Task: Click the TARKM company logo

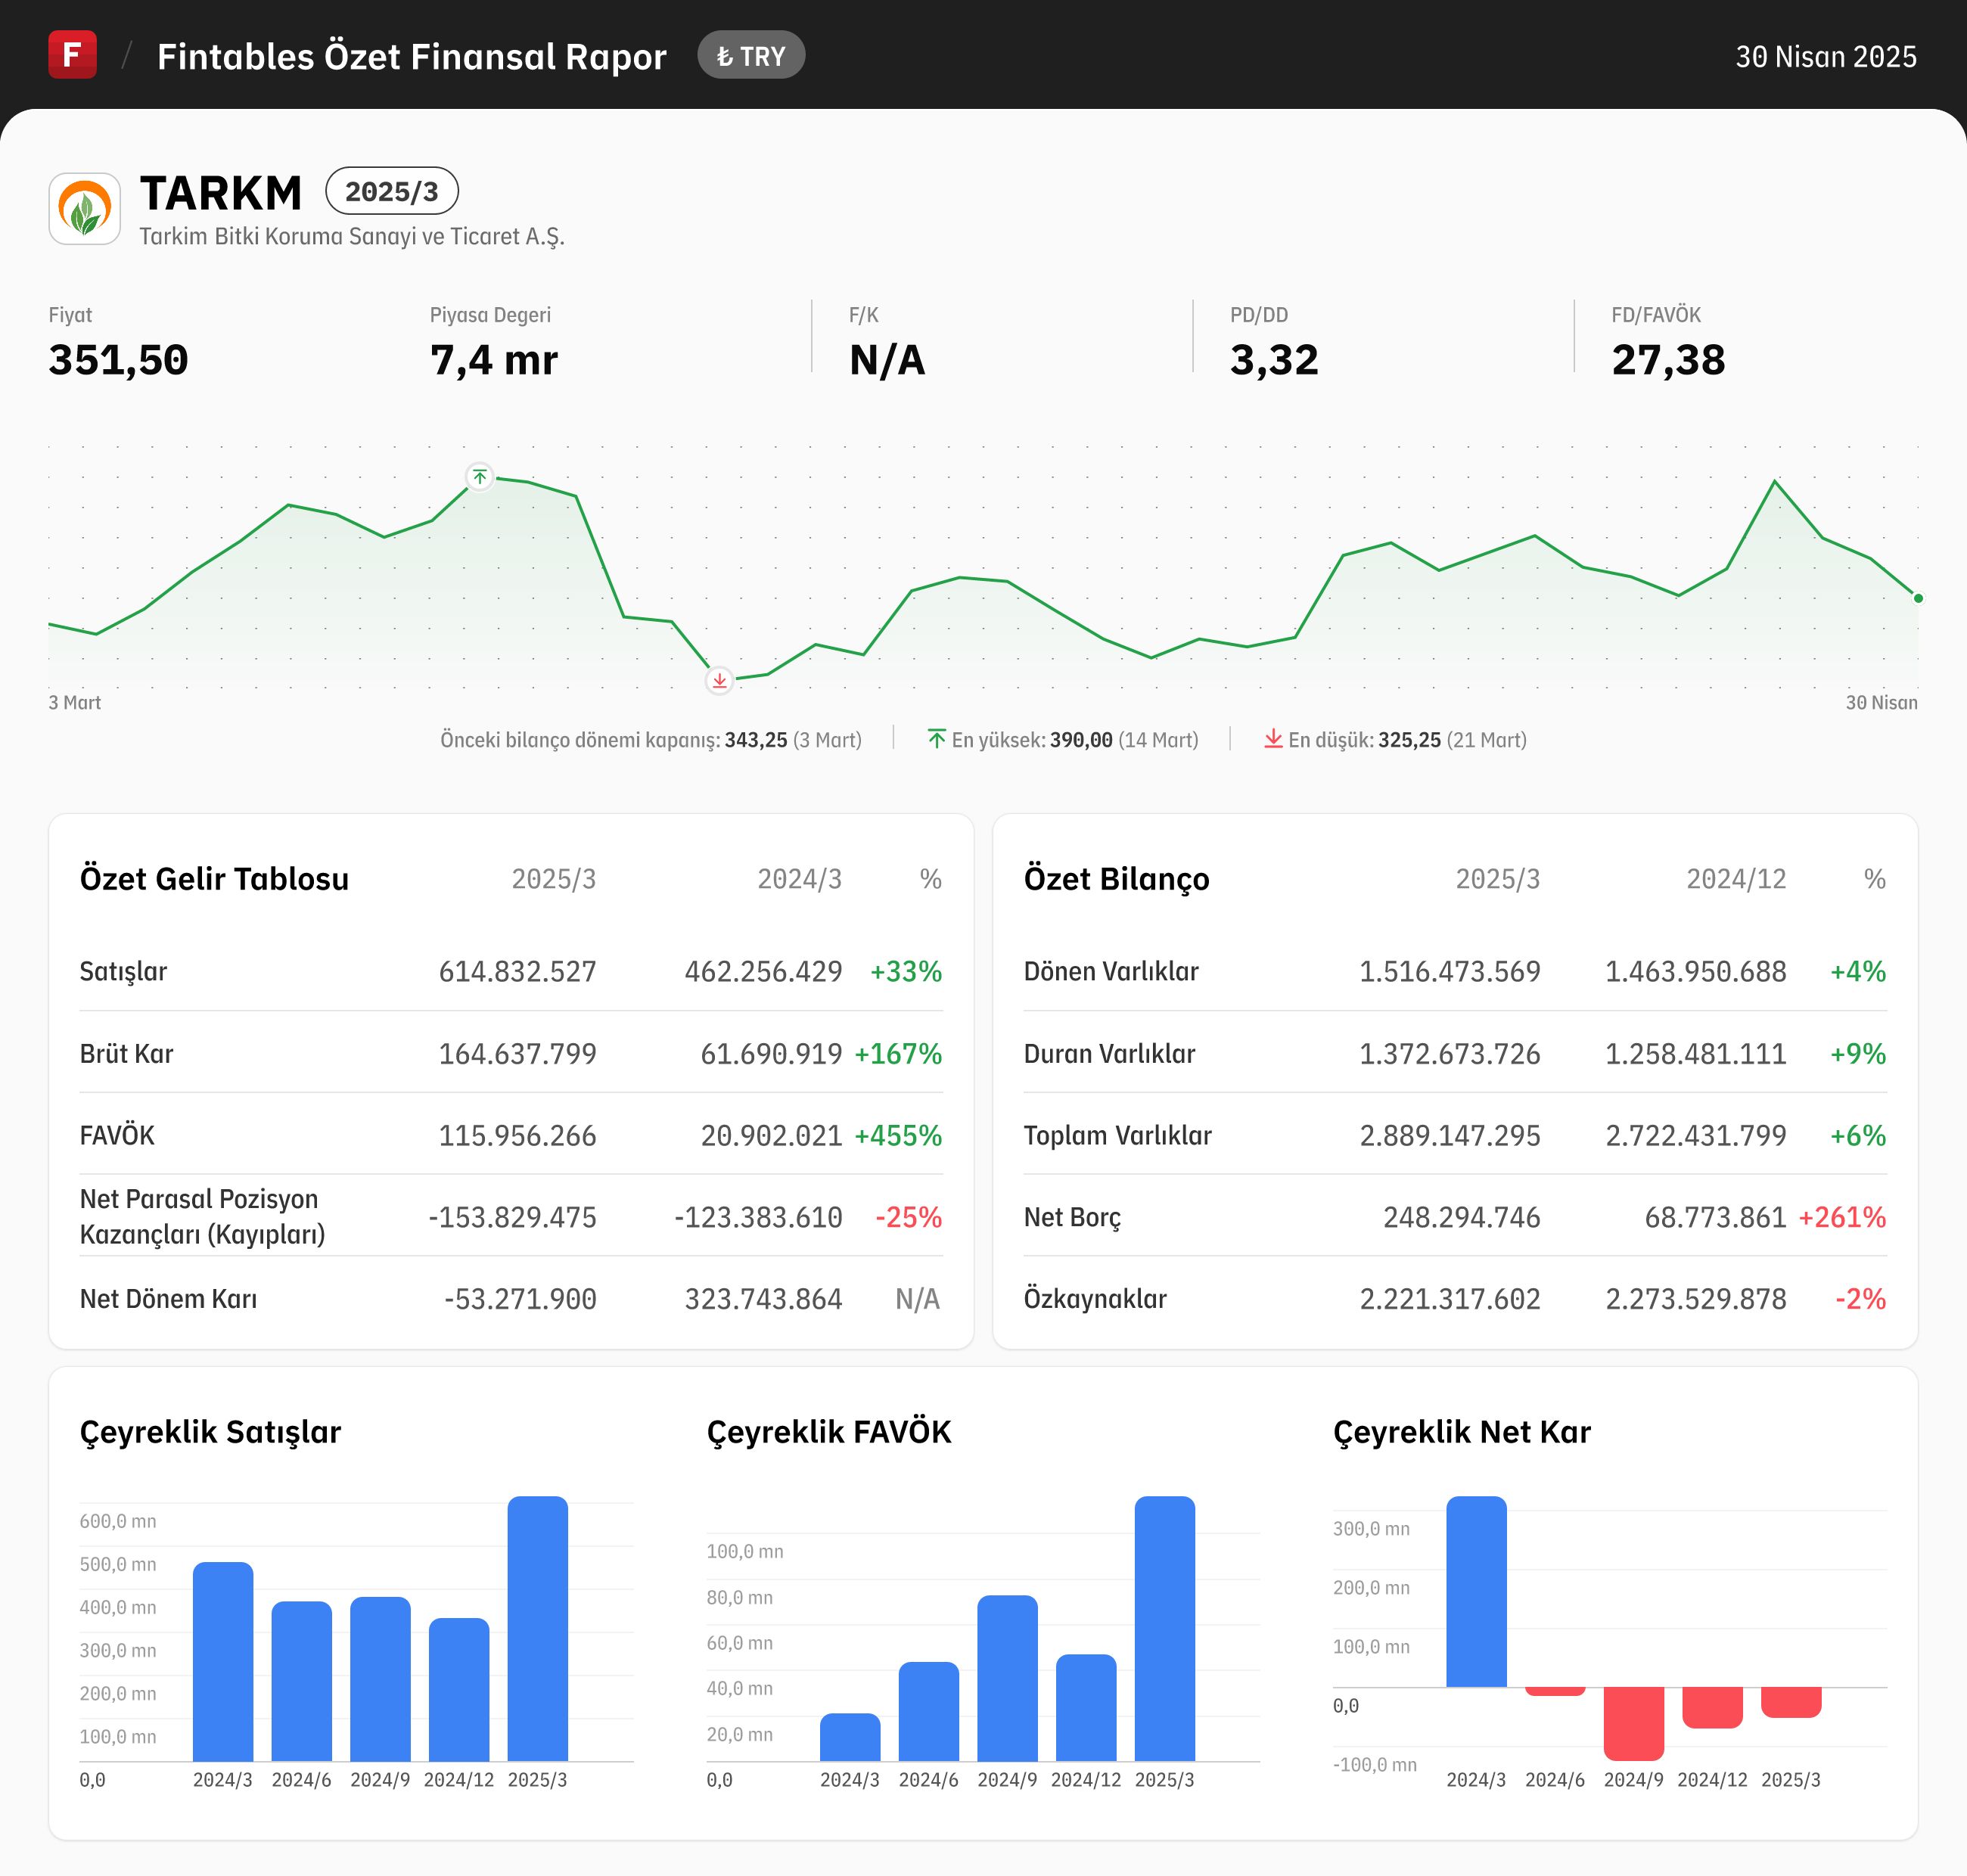Action: (x=85, y=209)
